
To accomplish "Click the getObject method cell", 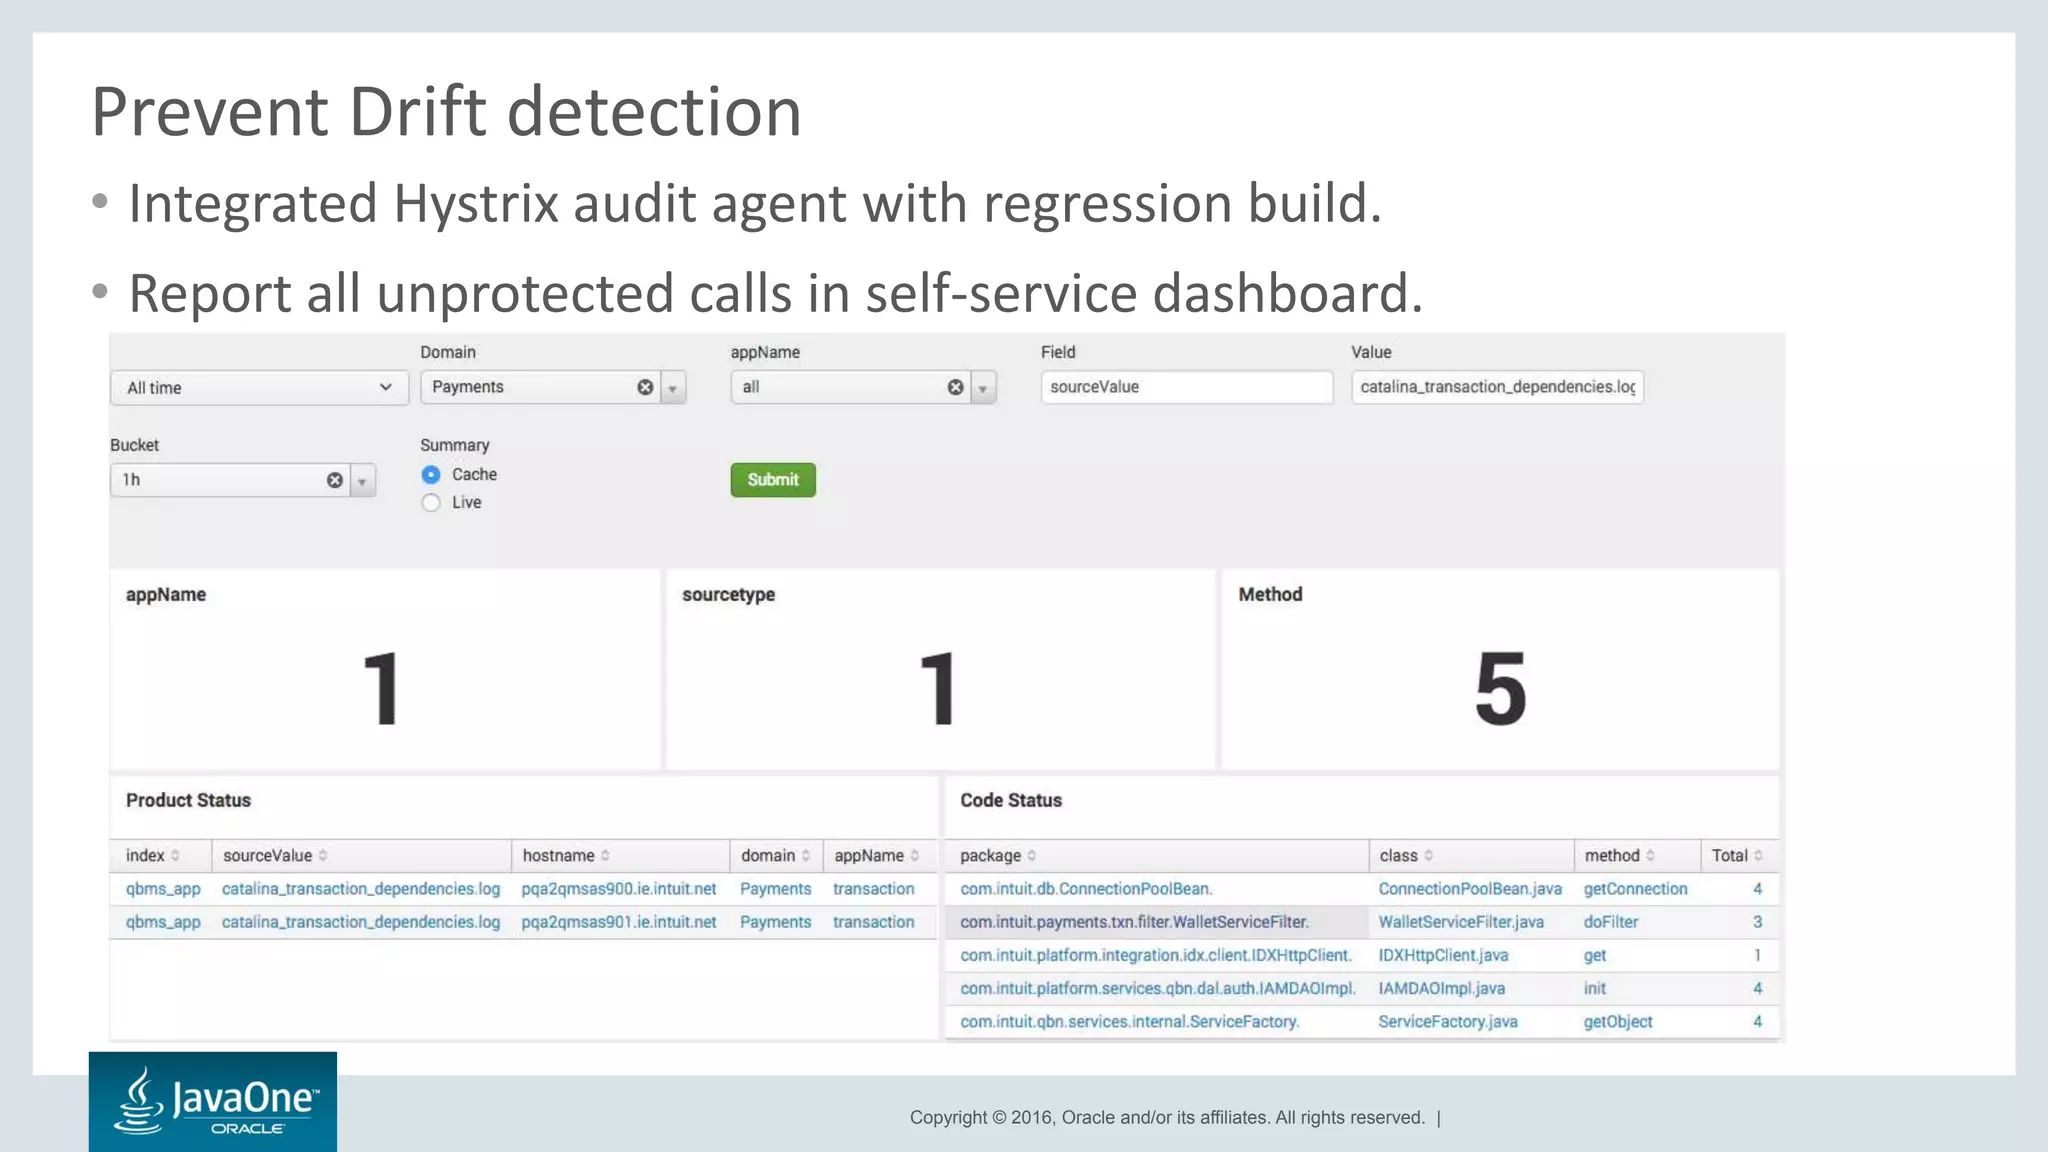I will coord(1618,1021).
